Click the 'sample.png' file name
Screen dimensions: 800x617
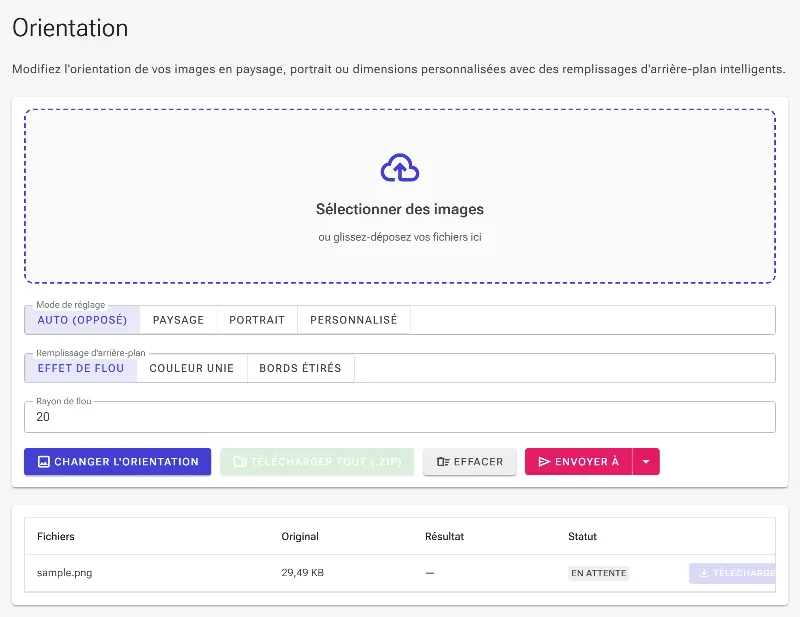(x=65, y=573)
